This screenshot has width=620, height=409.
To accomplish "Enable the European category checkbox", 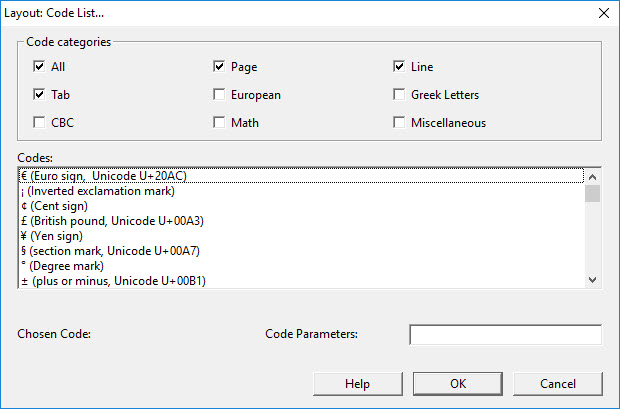I will pos(219,95).
